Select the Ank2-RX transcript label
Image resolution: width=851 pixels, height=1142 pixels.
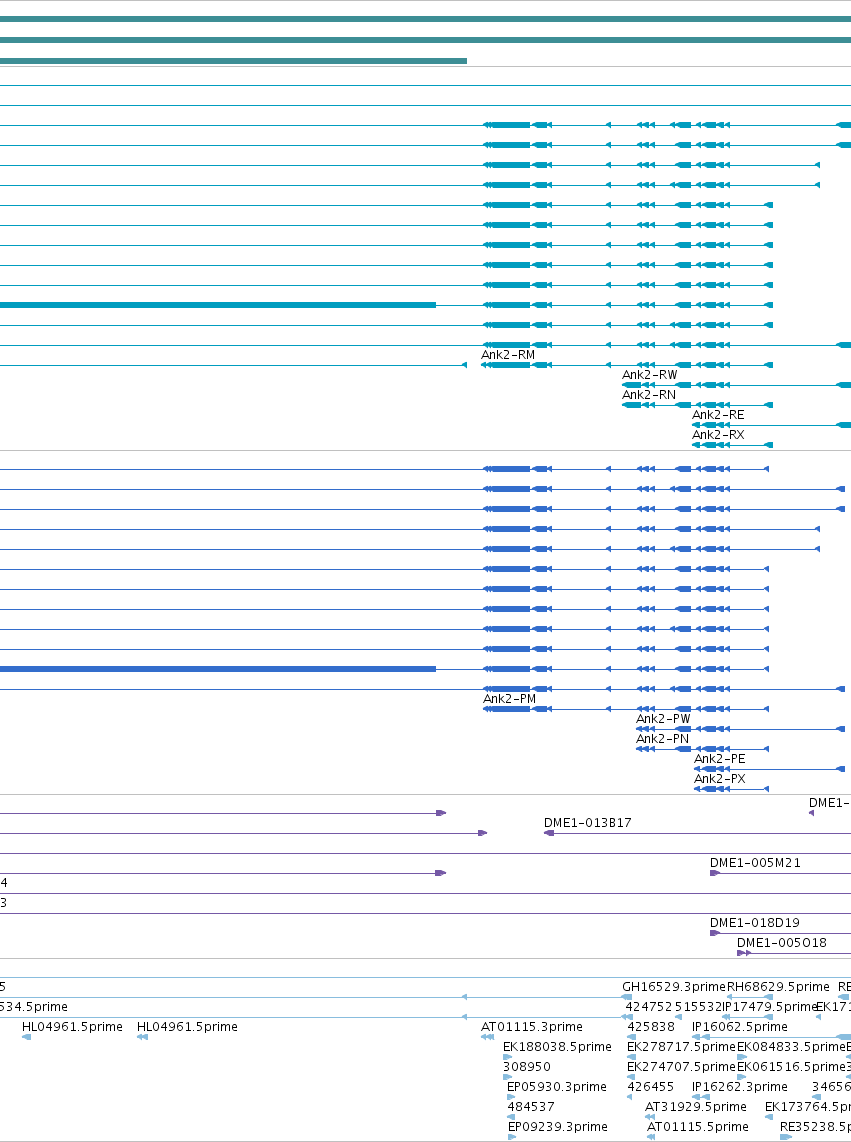point(718,435)
